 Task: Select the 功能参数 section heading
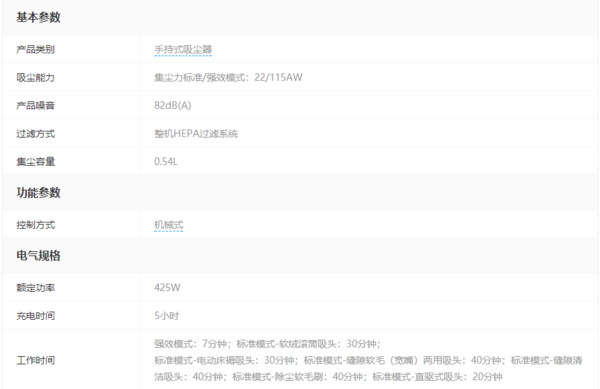click(x=38, y=192)
